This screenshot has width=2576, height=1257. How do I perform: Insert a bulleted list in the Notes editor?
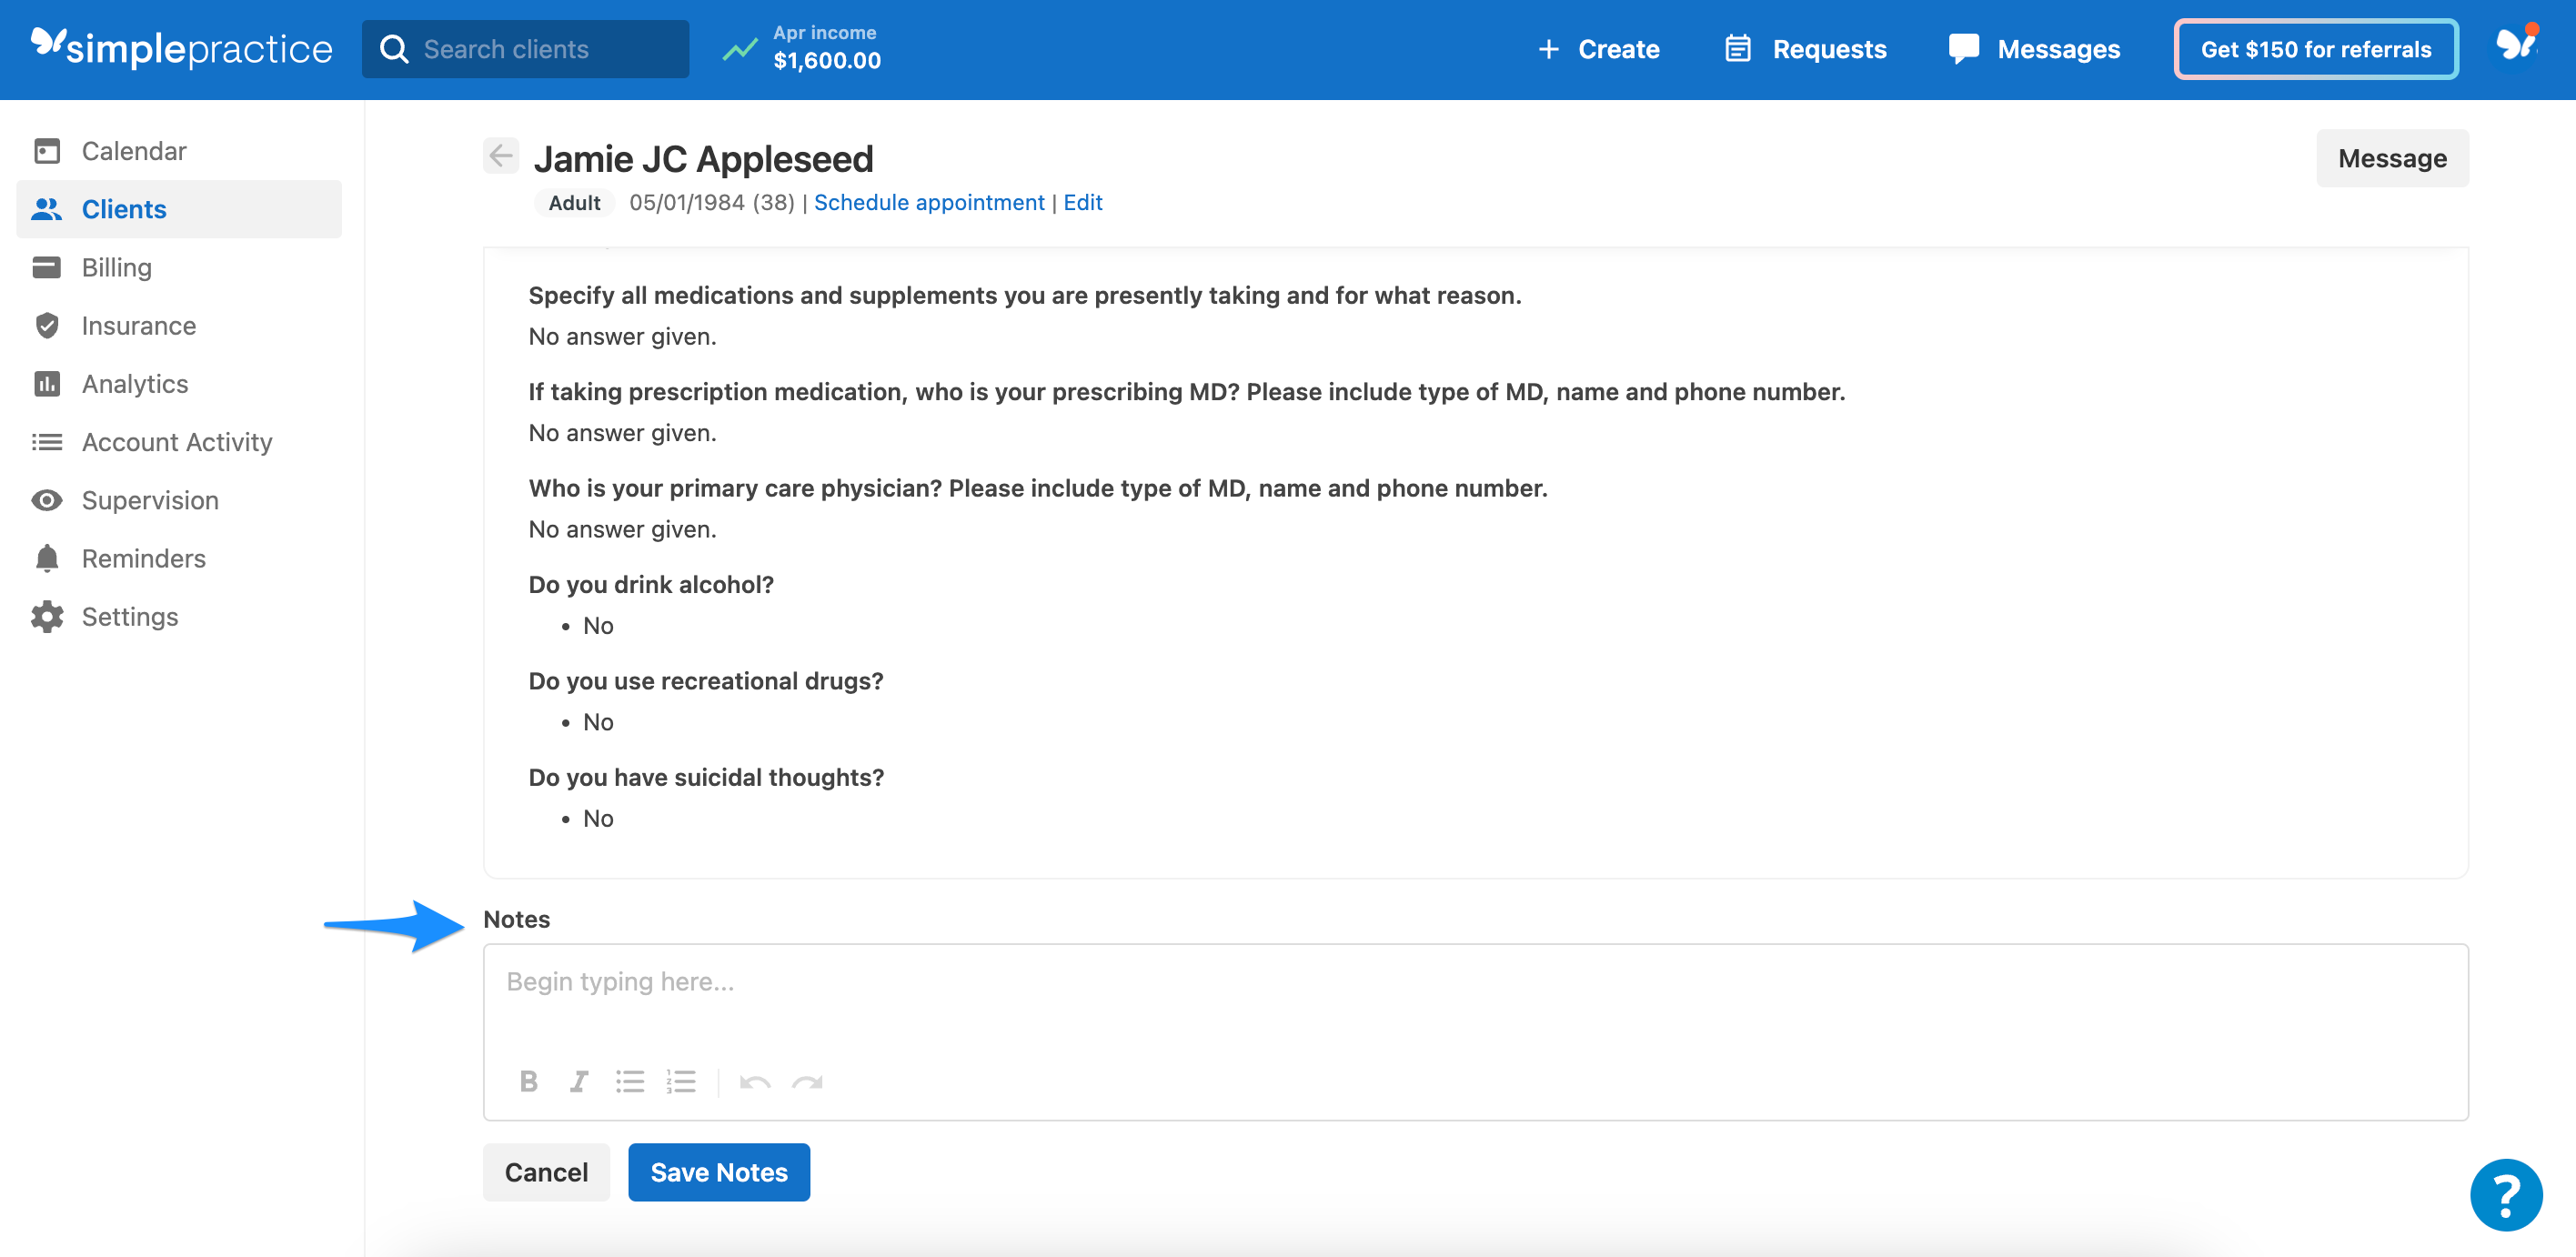point(630,1081)
